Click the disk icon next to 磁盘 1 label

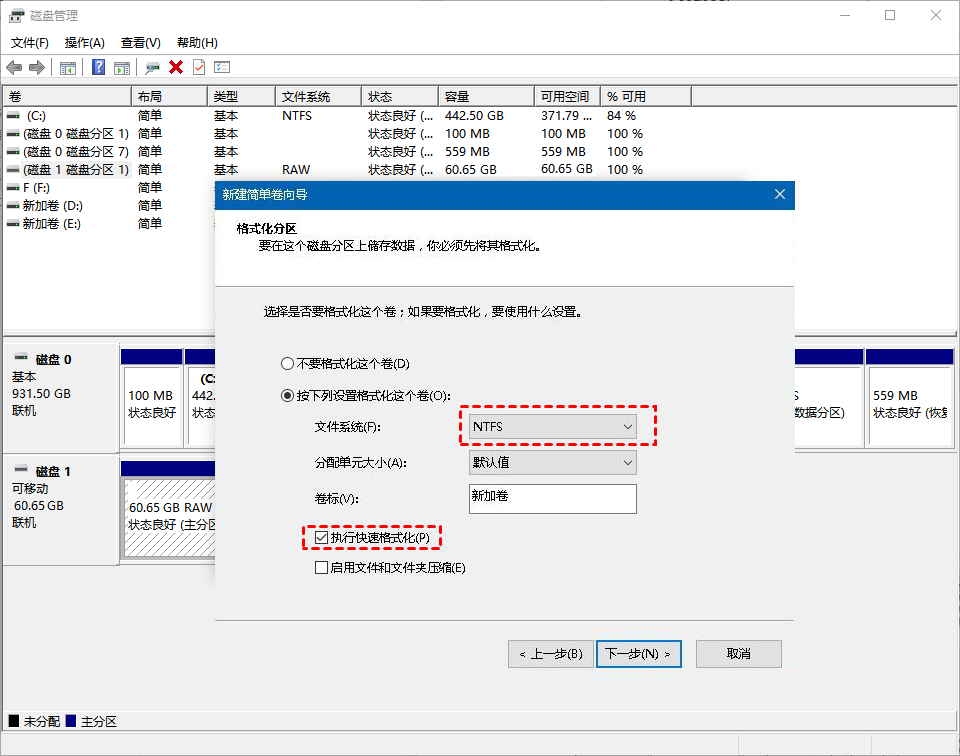[x=21, y=469]
